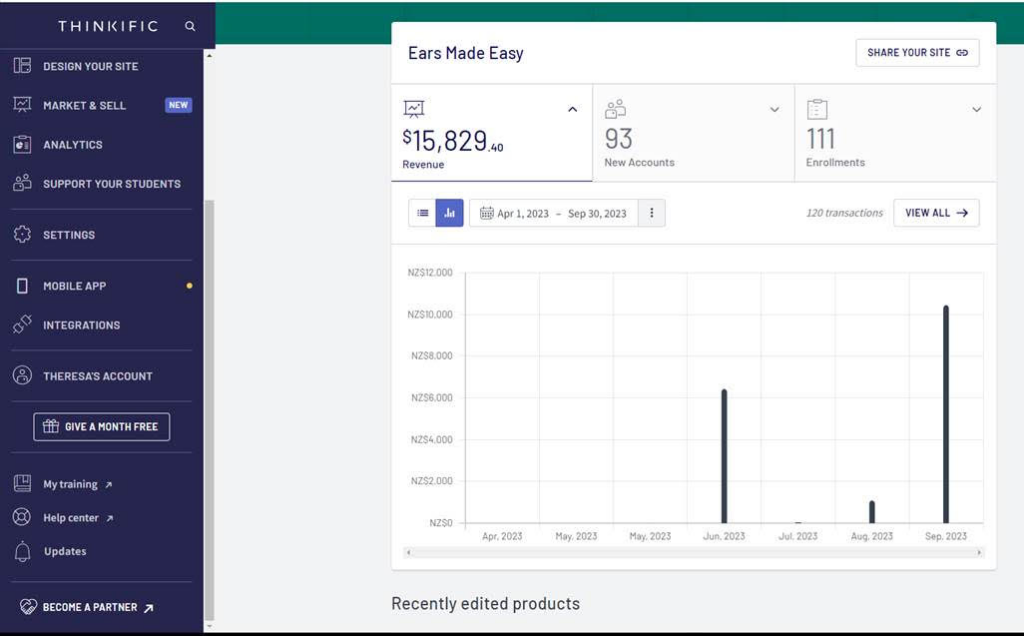Click the Analytics report icon
This screenshot has height=636, width=1024.
[x=22, y=144]
